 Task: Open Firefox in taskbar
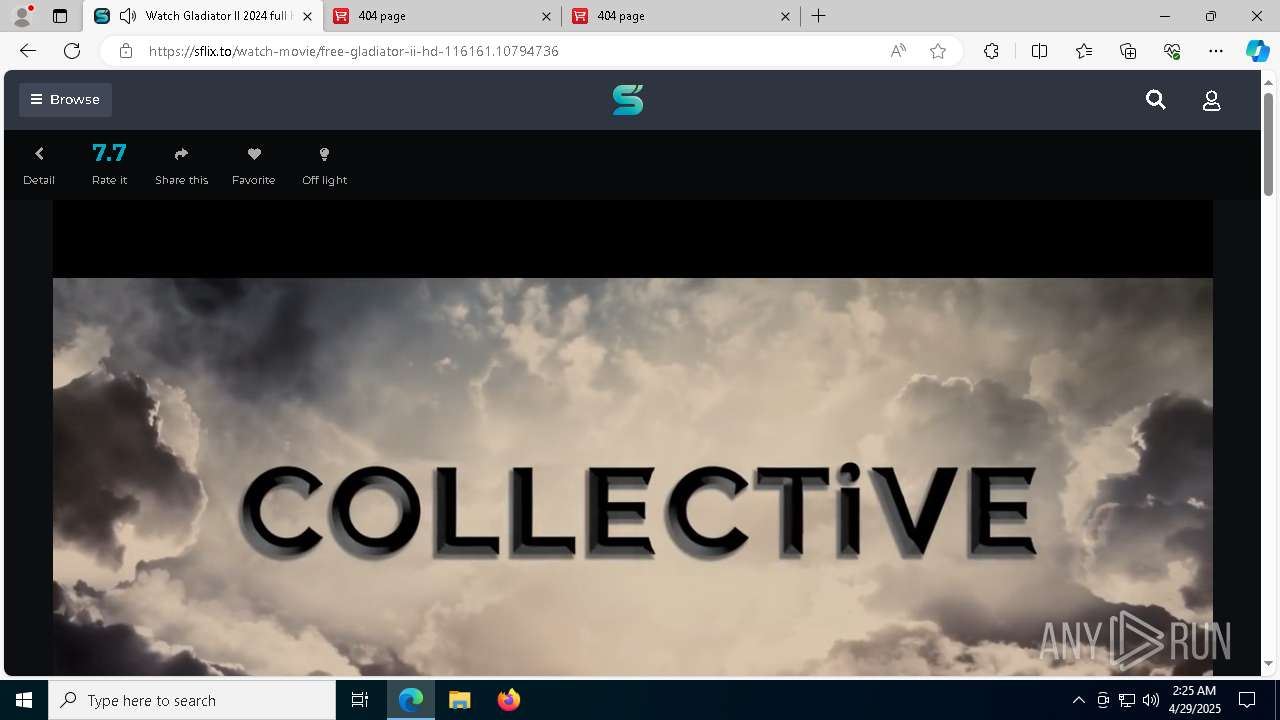[x=508, y=700]
